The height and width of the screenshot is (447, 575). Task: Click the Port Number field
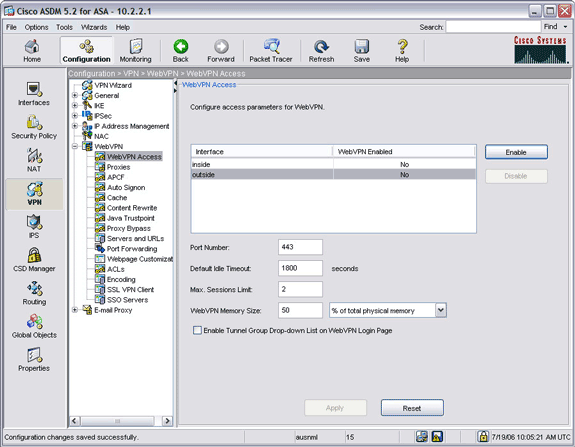click(x=300, y=247)
